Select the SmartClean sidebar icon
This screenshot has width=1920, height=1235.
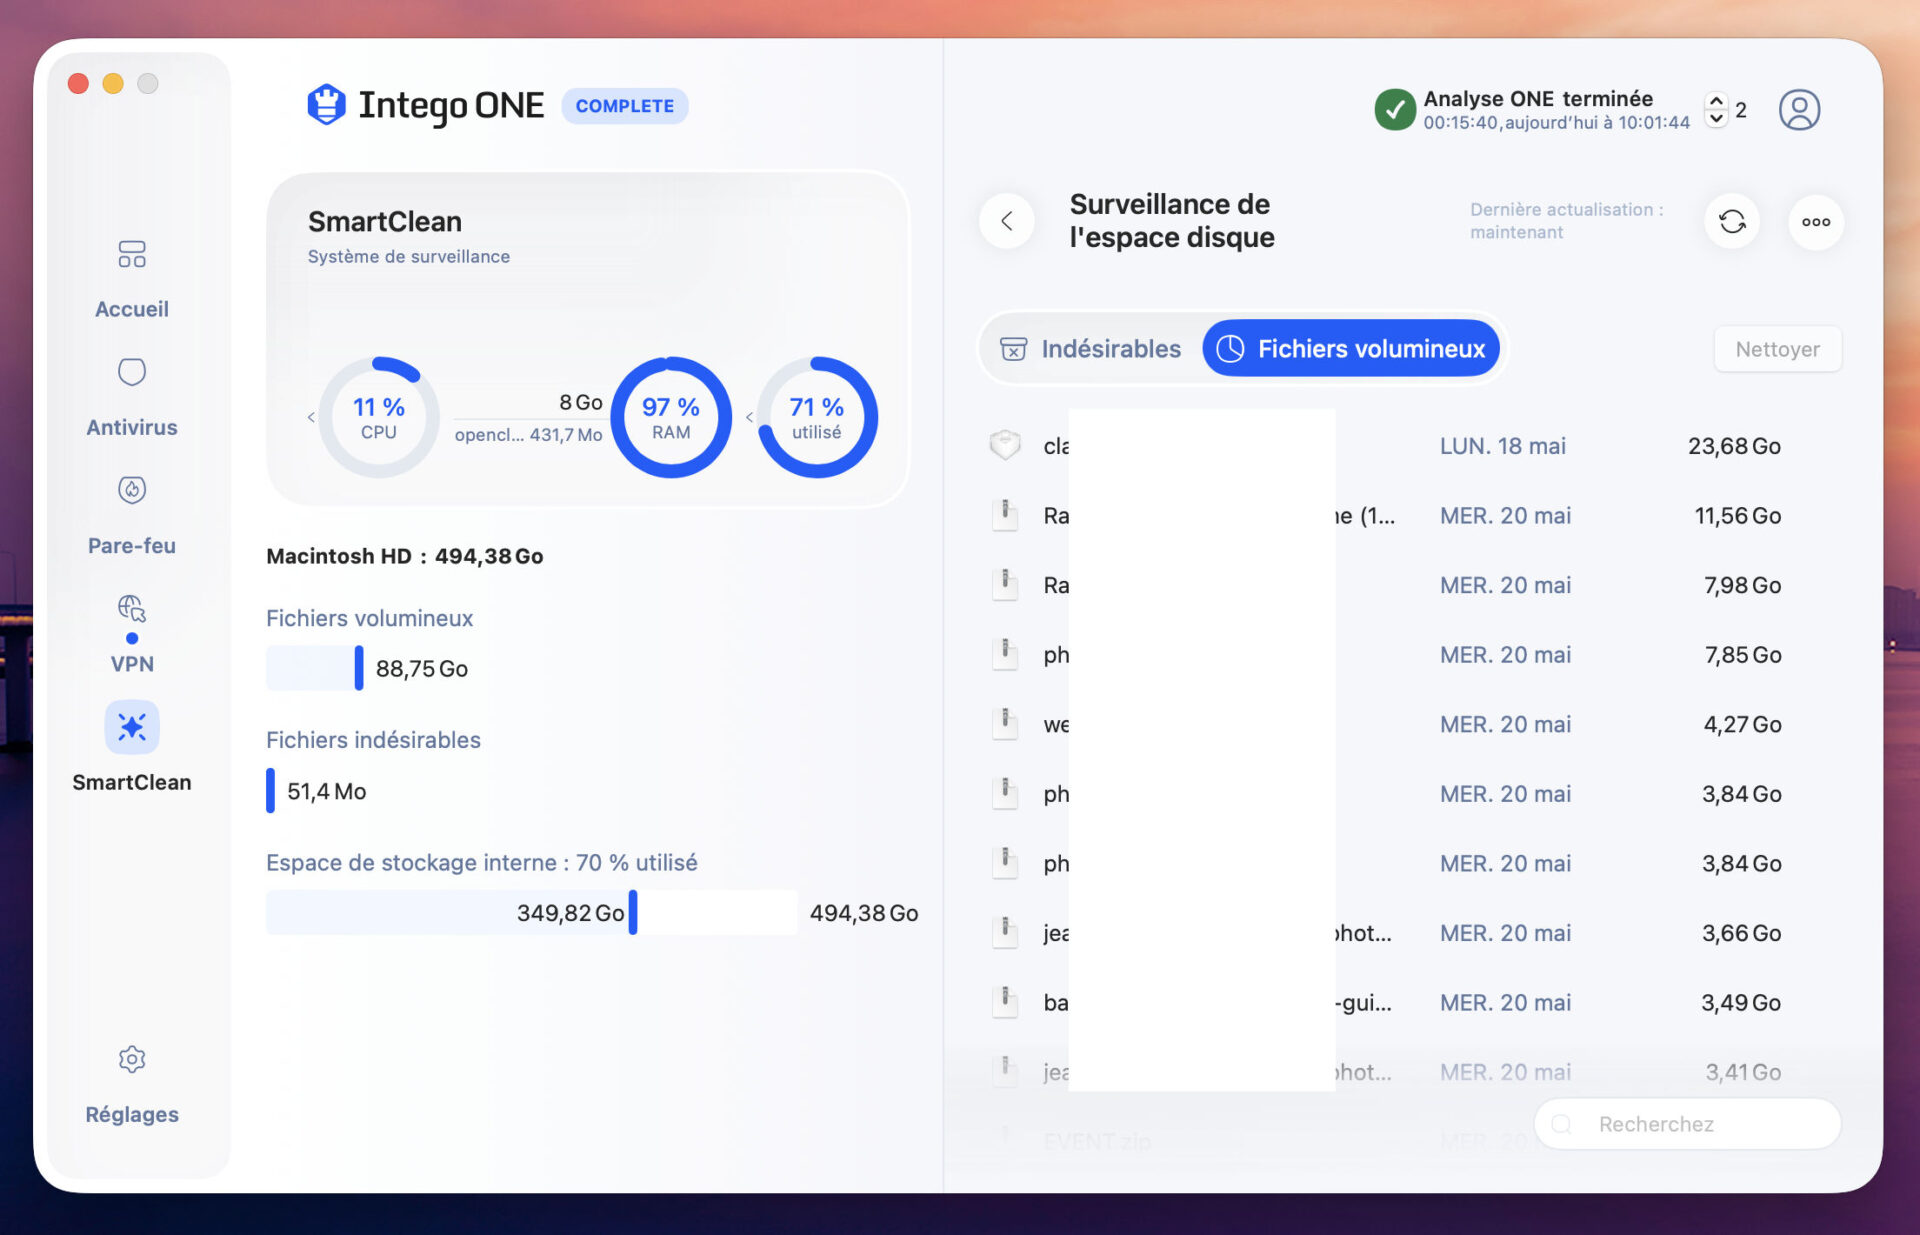pyautogui.click(x=132, y=726)
